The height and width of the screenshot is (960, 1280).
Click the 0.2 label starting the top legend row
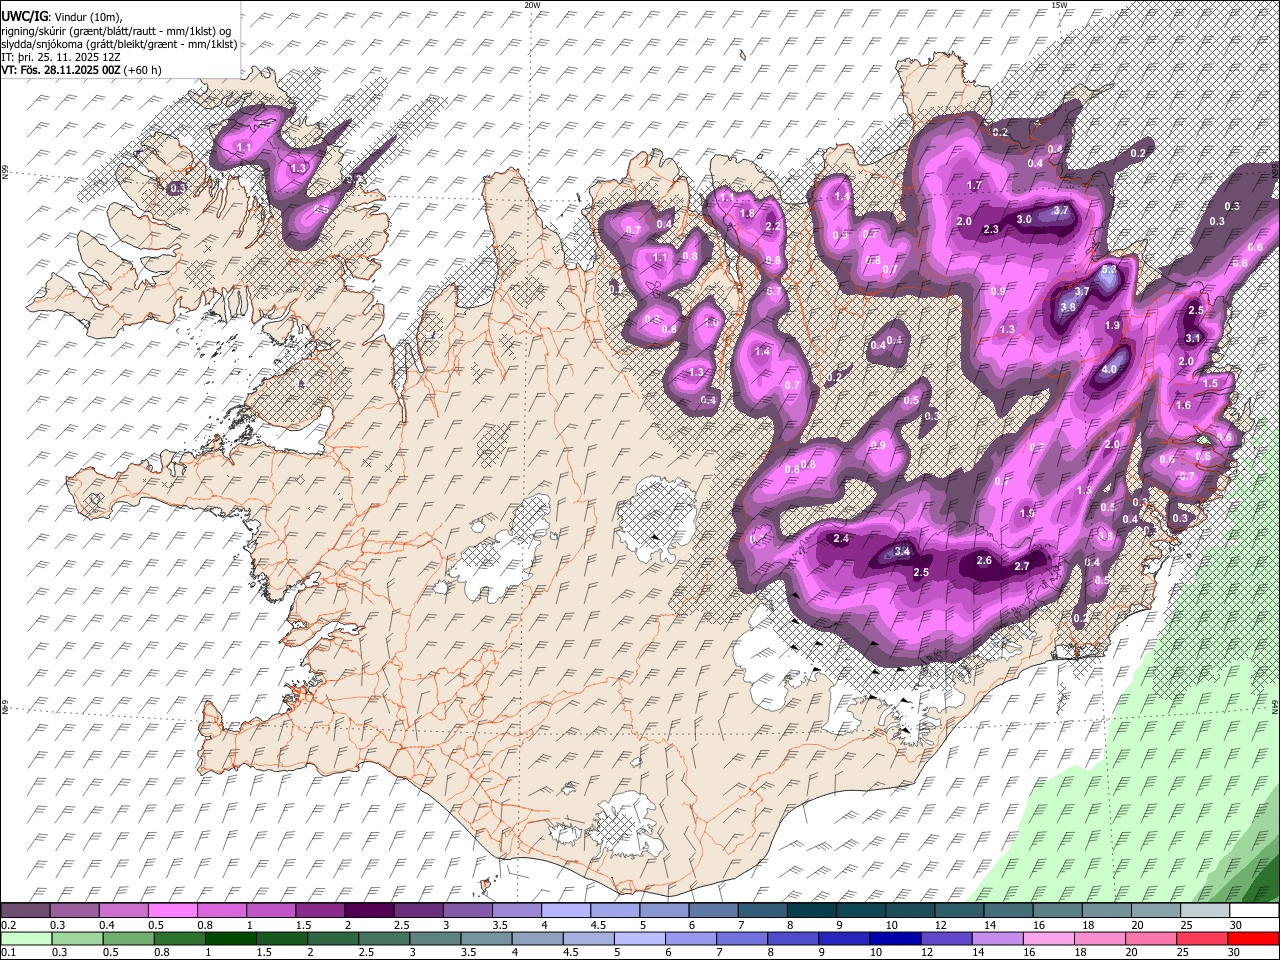pos(8,925)
